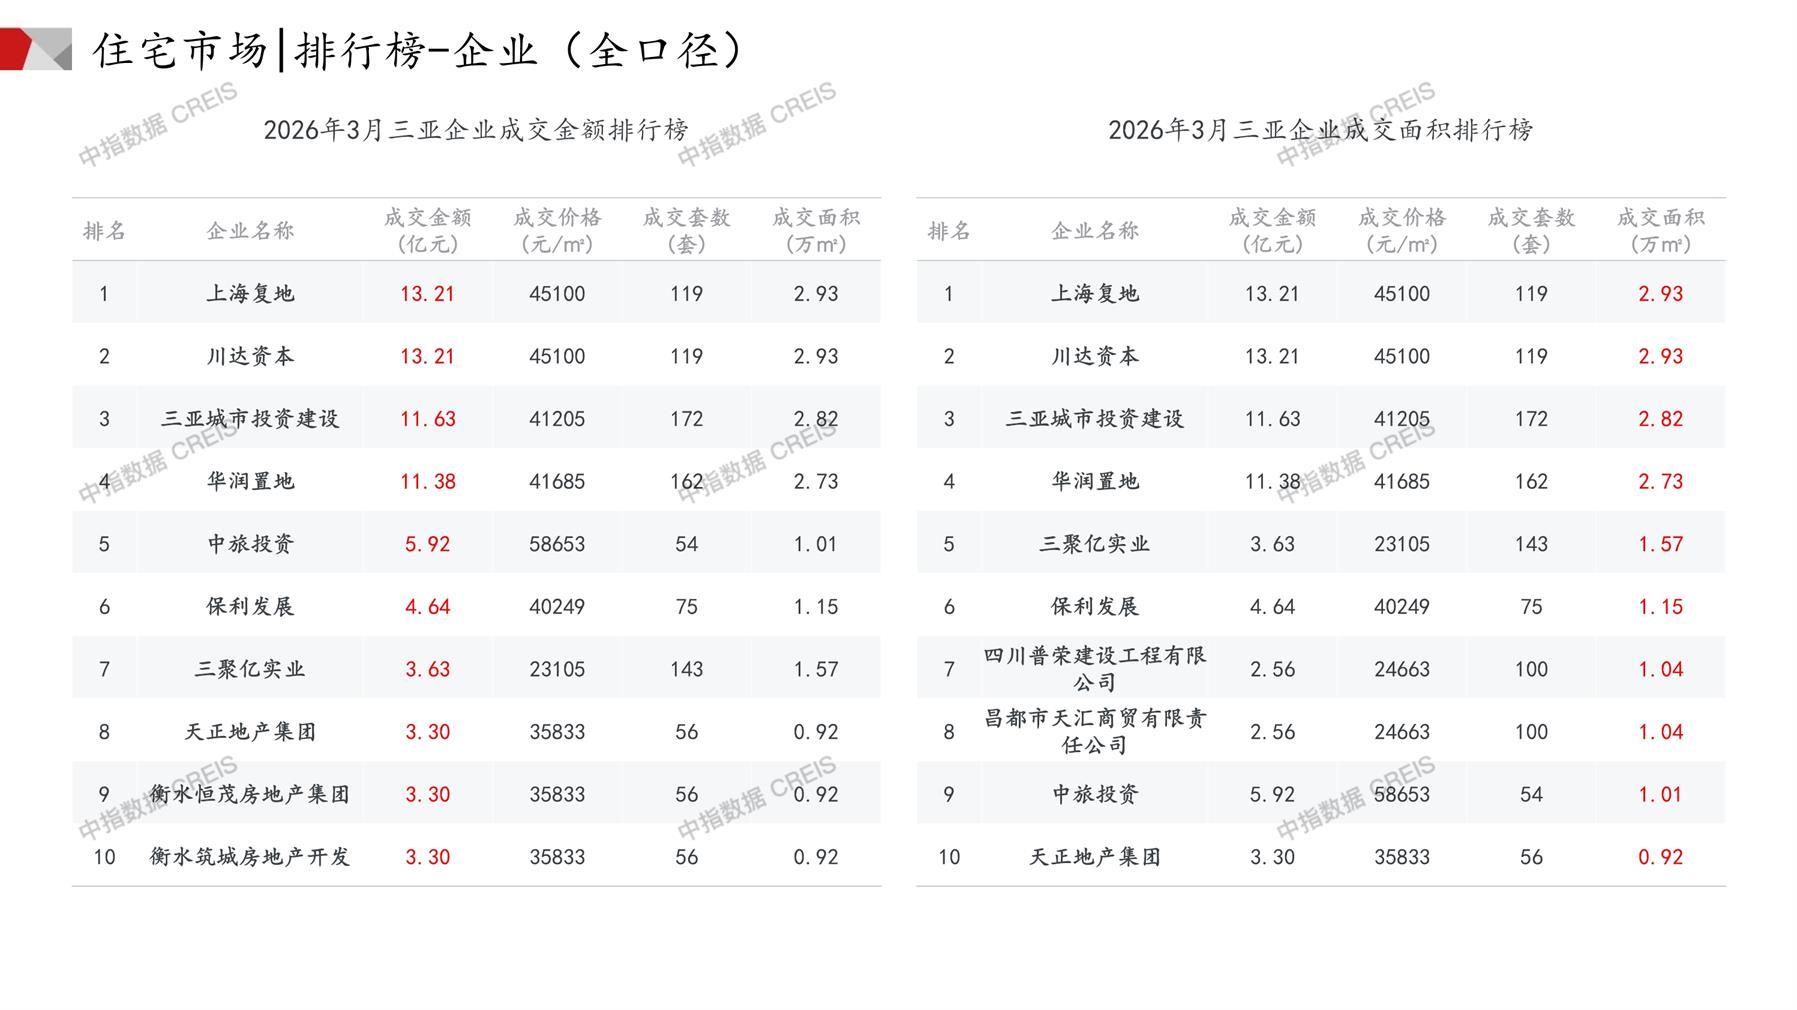Select red 5.92 amount in the amount ranking

427,544
